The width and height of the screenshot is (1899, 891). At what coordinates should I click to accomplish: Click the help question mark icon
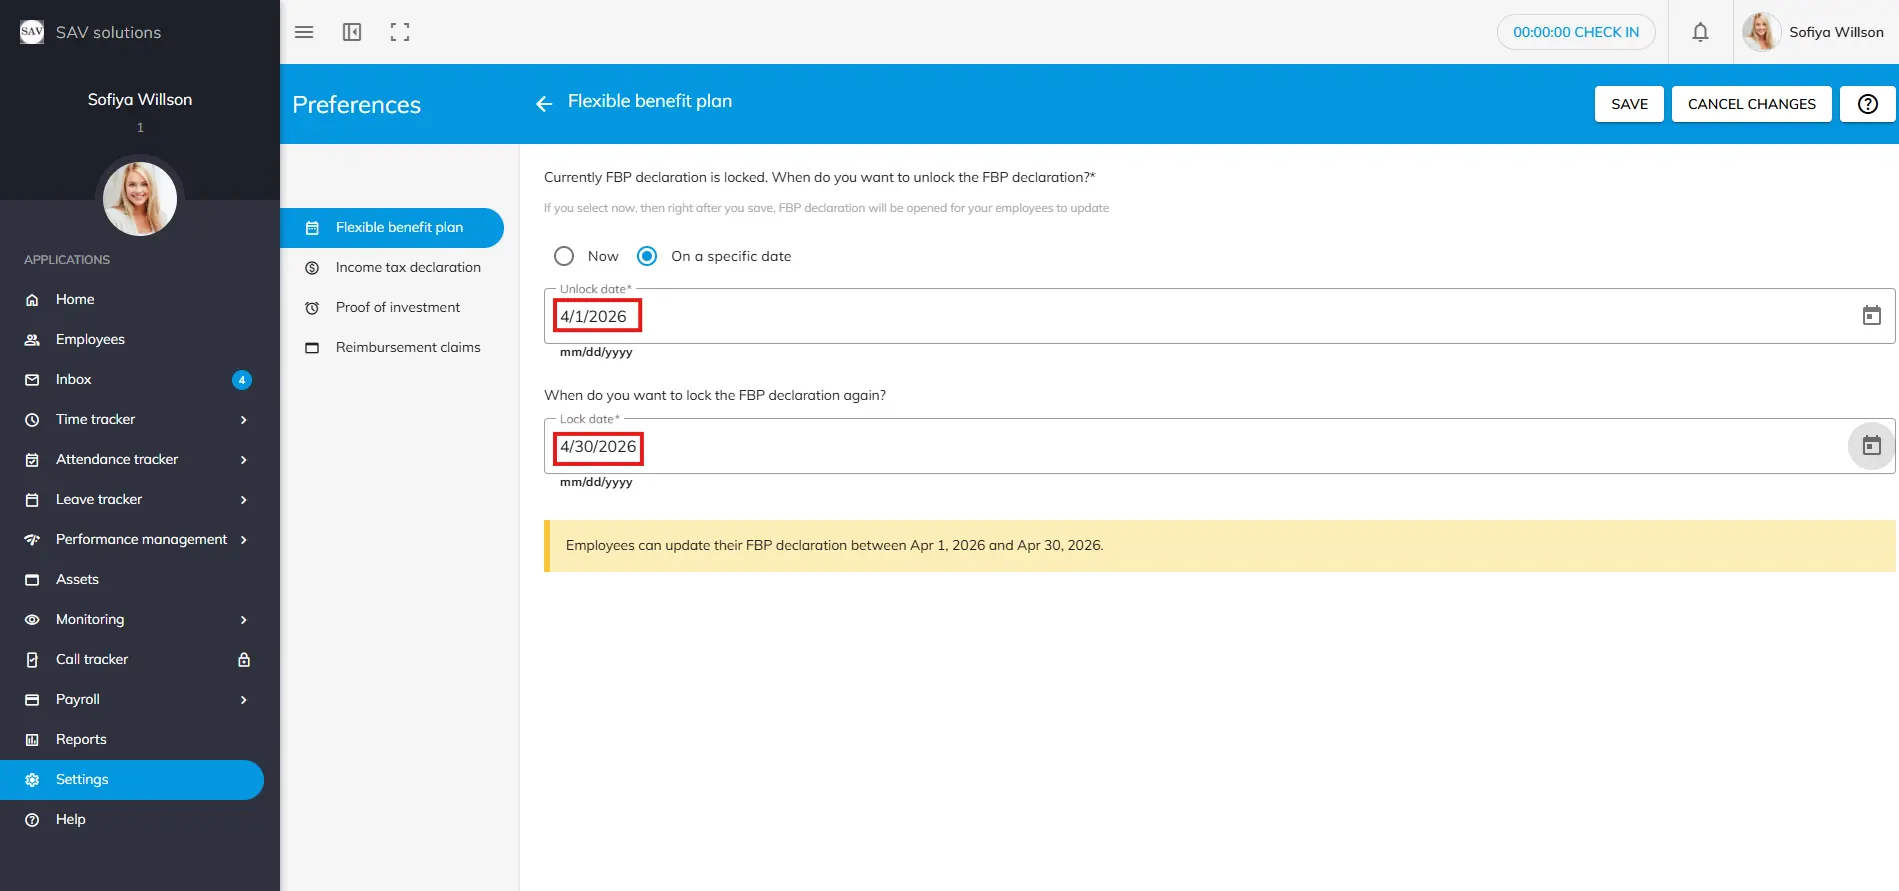[x=1867, y=104]
